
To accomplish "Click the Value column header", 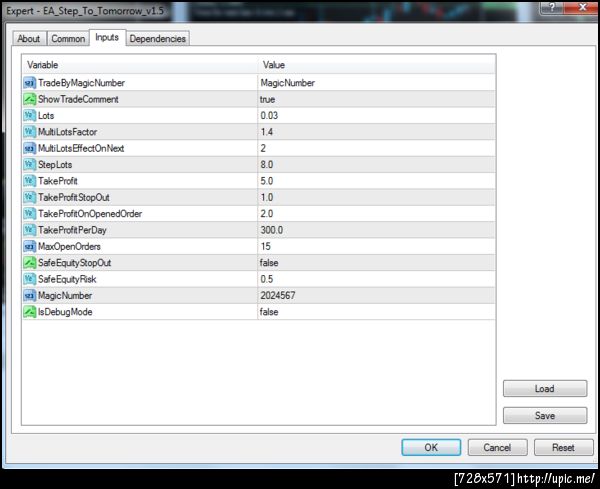I will tap(377, 65).
